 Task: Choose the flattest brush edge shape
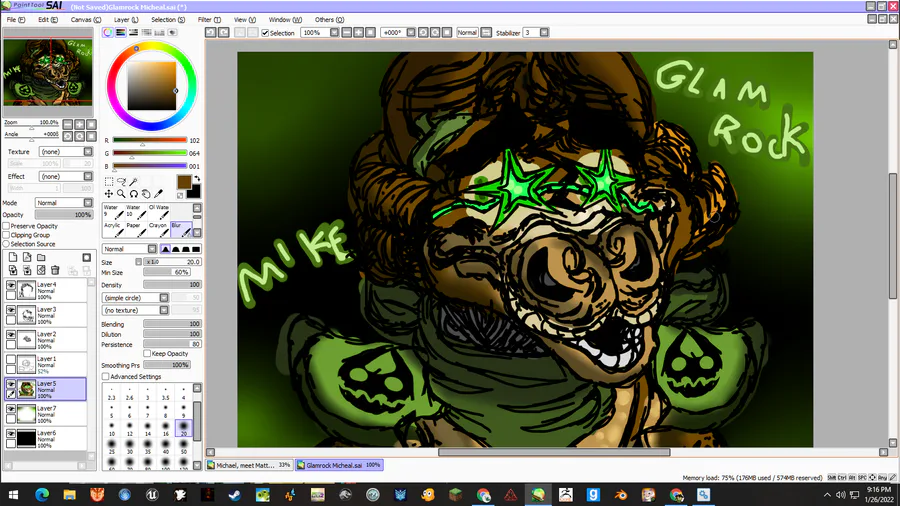[196, 249]
